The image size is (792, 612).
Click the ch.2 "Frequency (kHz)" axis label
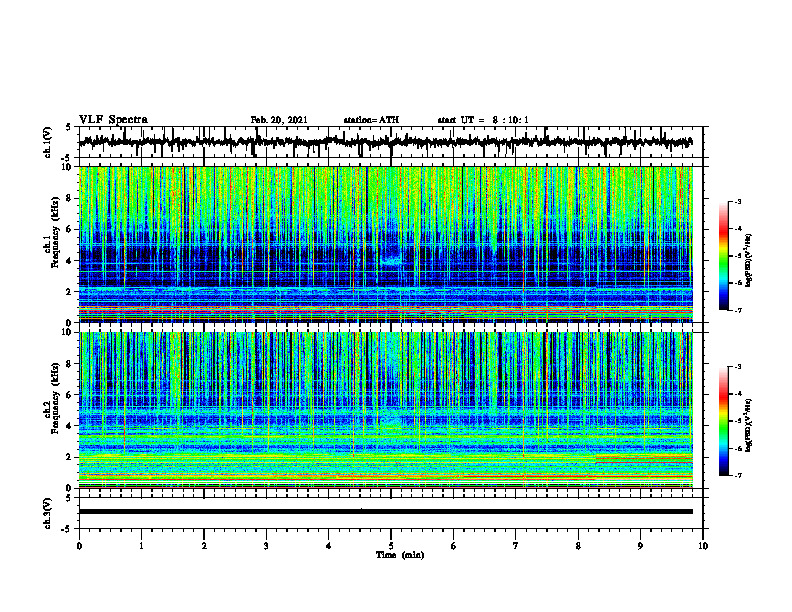55,398
